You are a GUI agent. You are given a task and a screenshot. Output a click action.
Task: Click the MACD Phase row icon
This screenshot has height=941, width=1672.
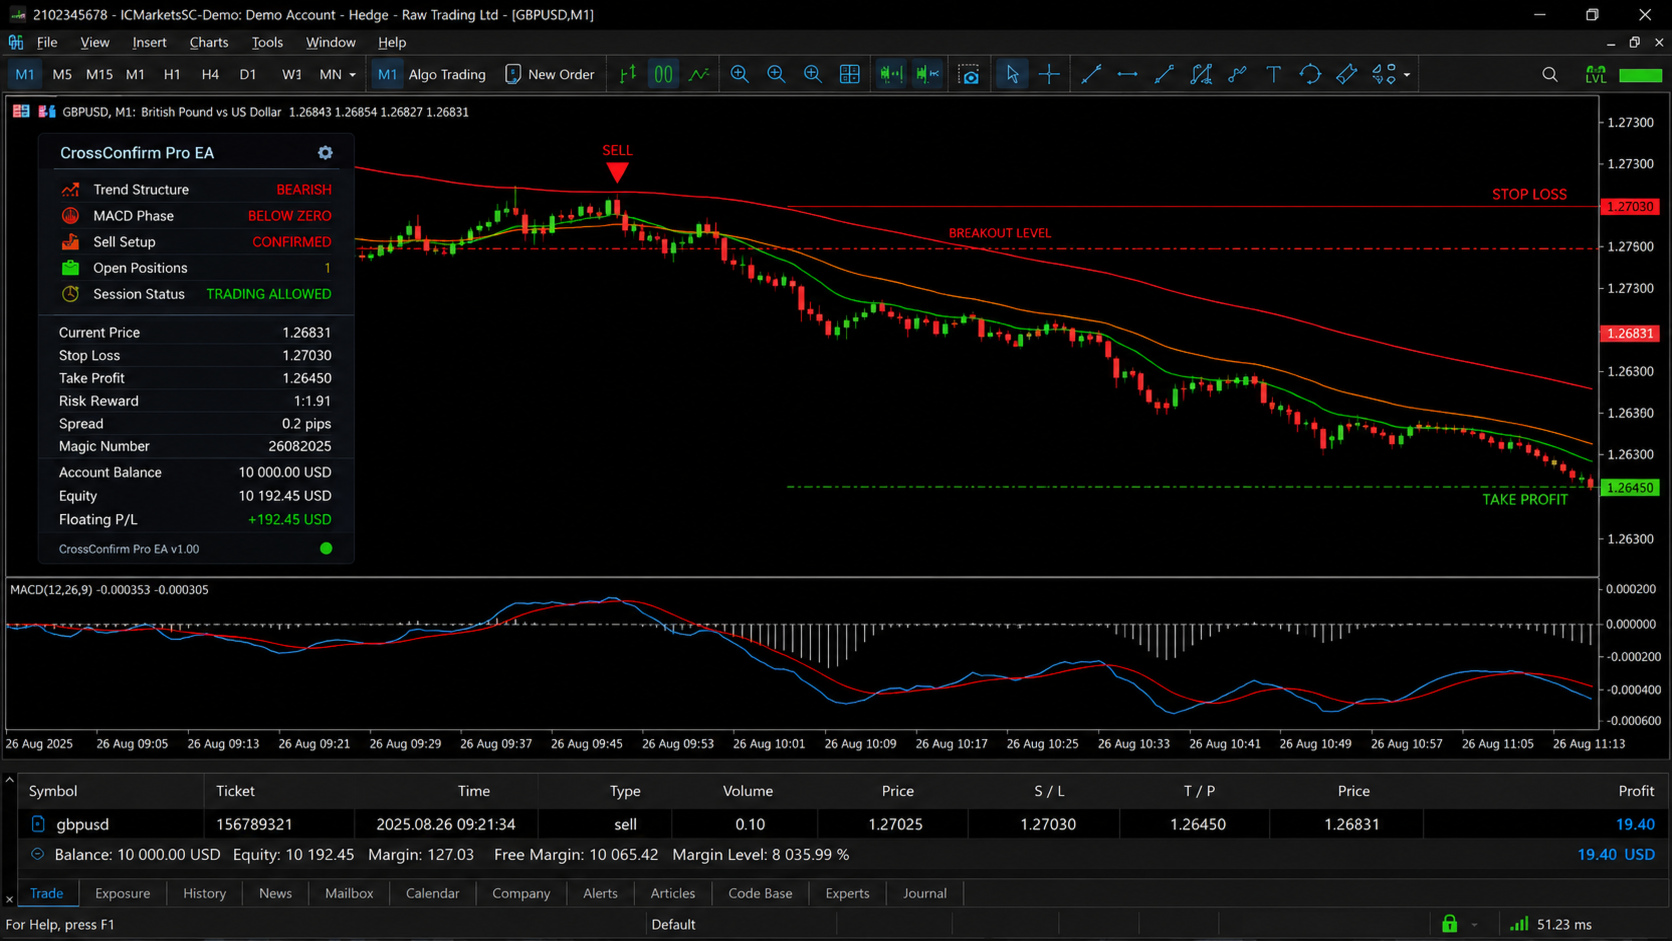pyautogui.click(x=70, y=215)
